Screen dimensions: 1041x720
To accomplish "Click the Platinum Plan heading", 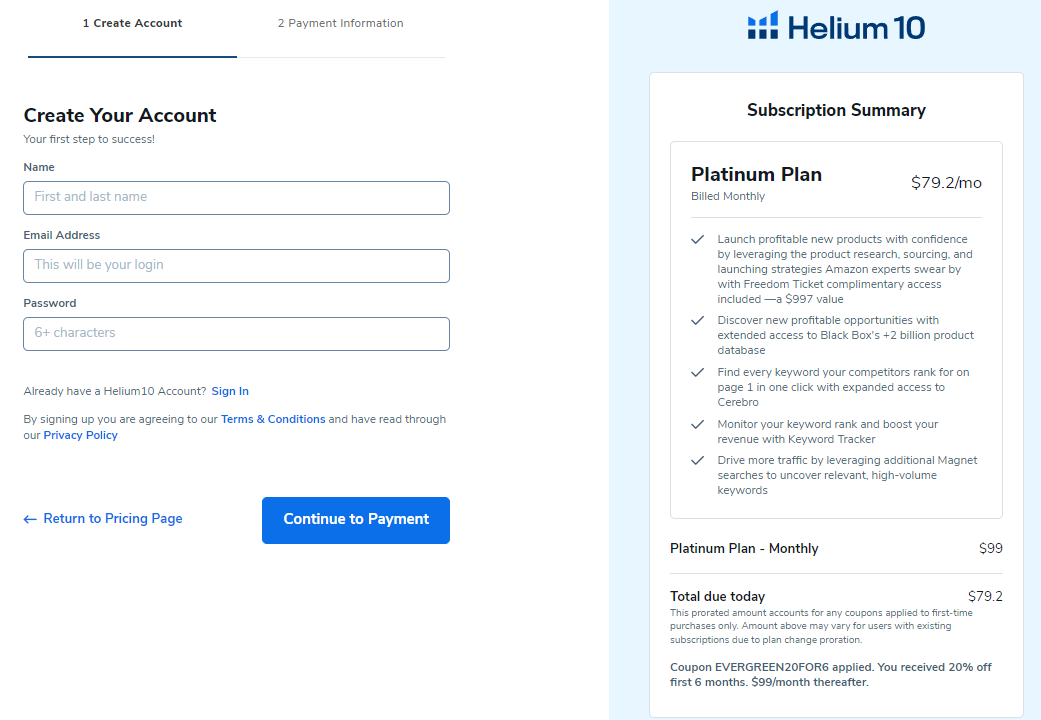I will click(756, 175).
